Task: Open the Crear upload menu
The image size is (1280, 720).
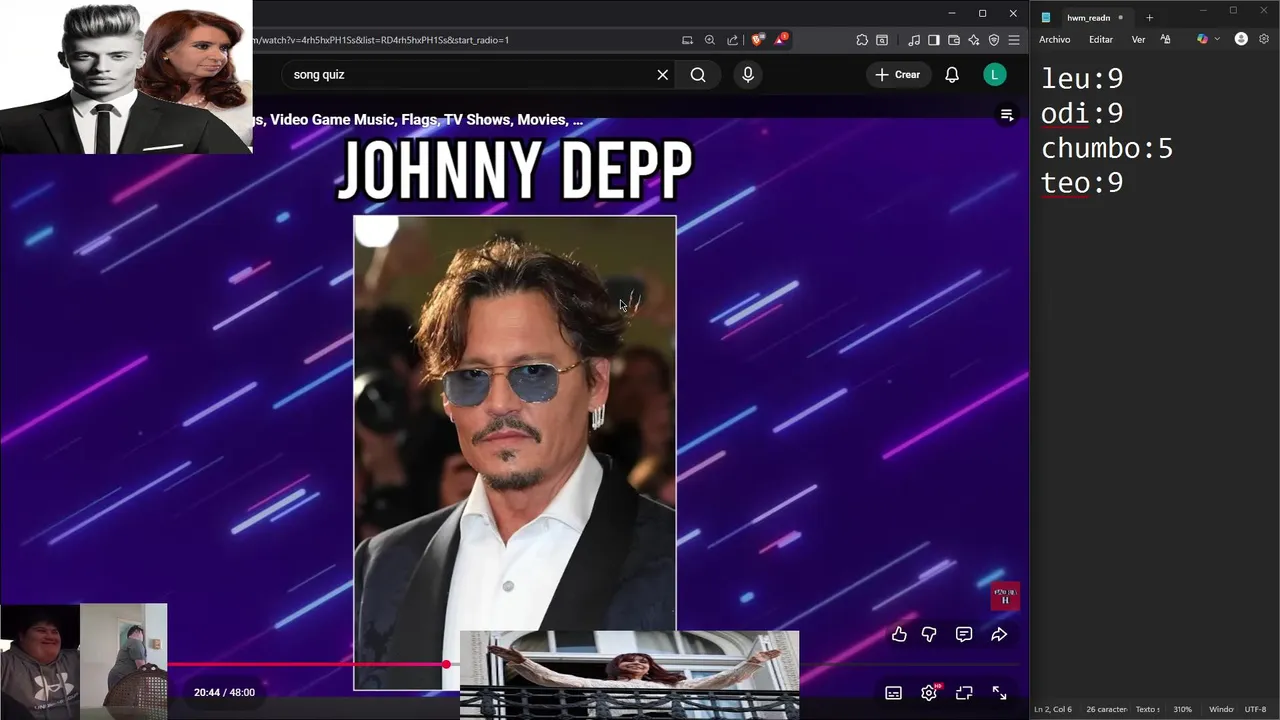Action: pos(897,75)
